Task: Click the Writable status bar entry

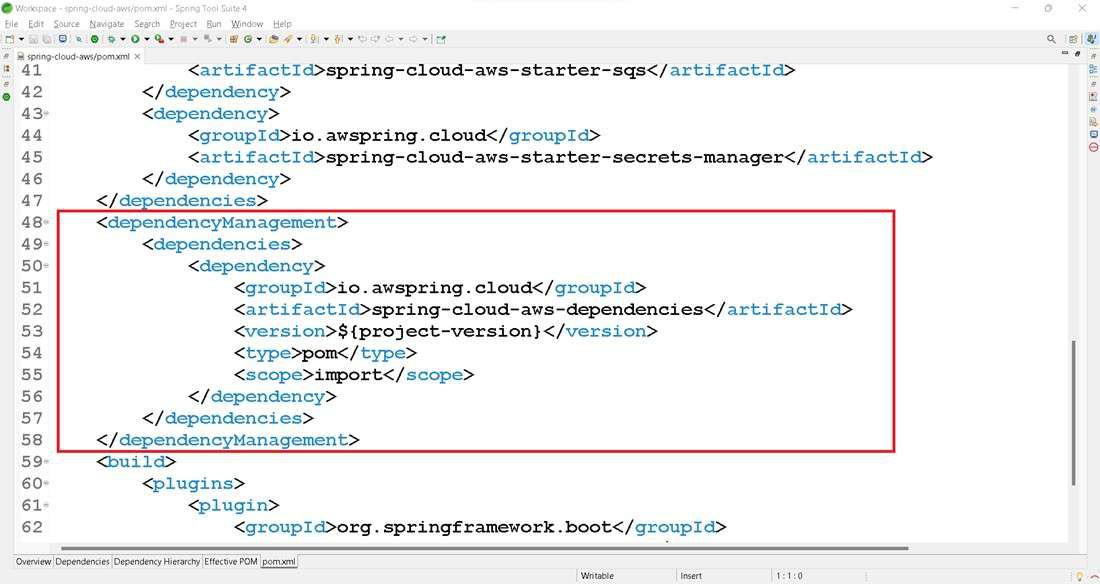Action: click(x=597, y=576)
